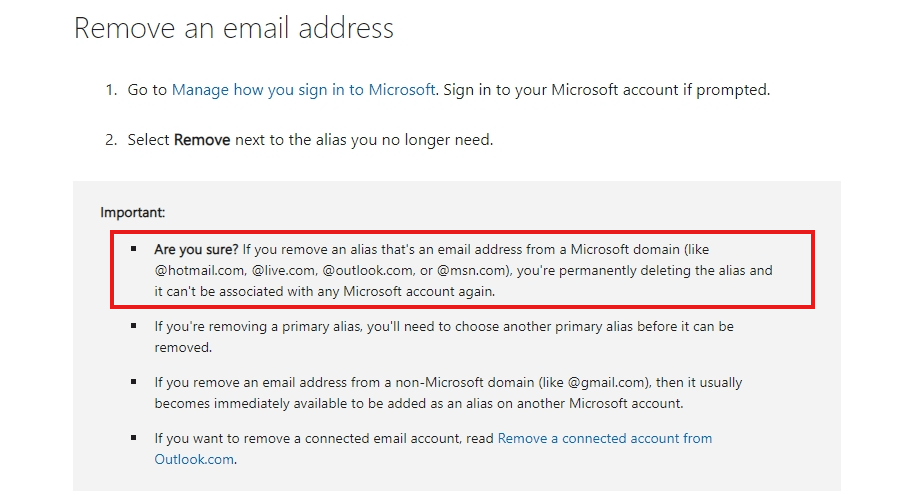Click the @msn.com text in the highlighted note
Screen dimensions: 910x495
(x=471, y=270)
